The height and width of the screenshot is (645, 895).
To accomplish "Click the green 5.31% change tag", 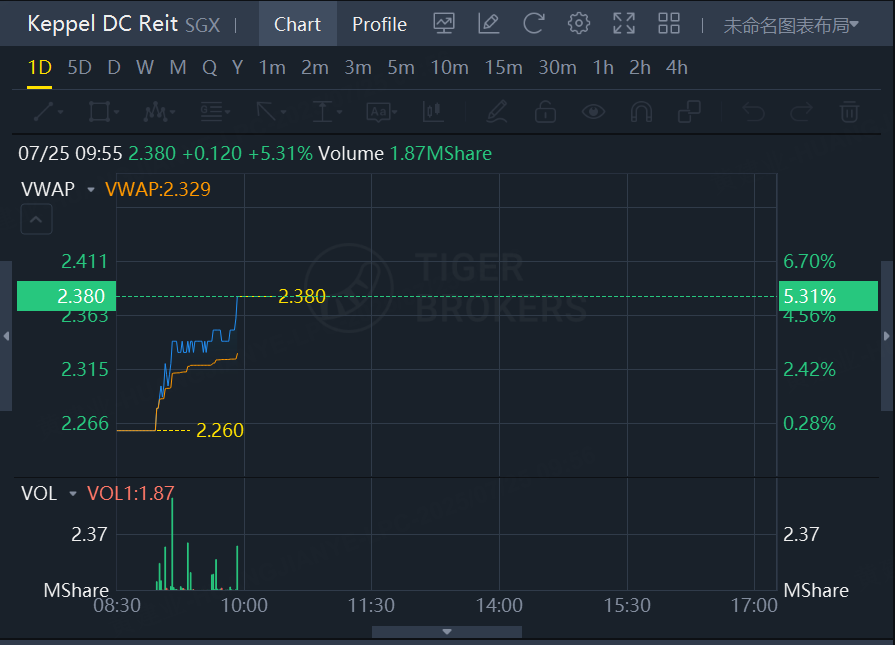I will pos(828,296).
